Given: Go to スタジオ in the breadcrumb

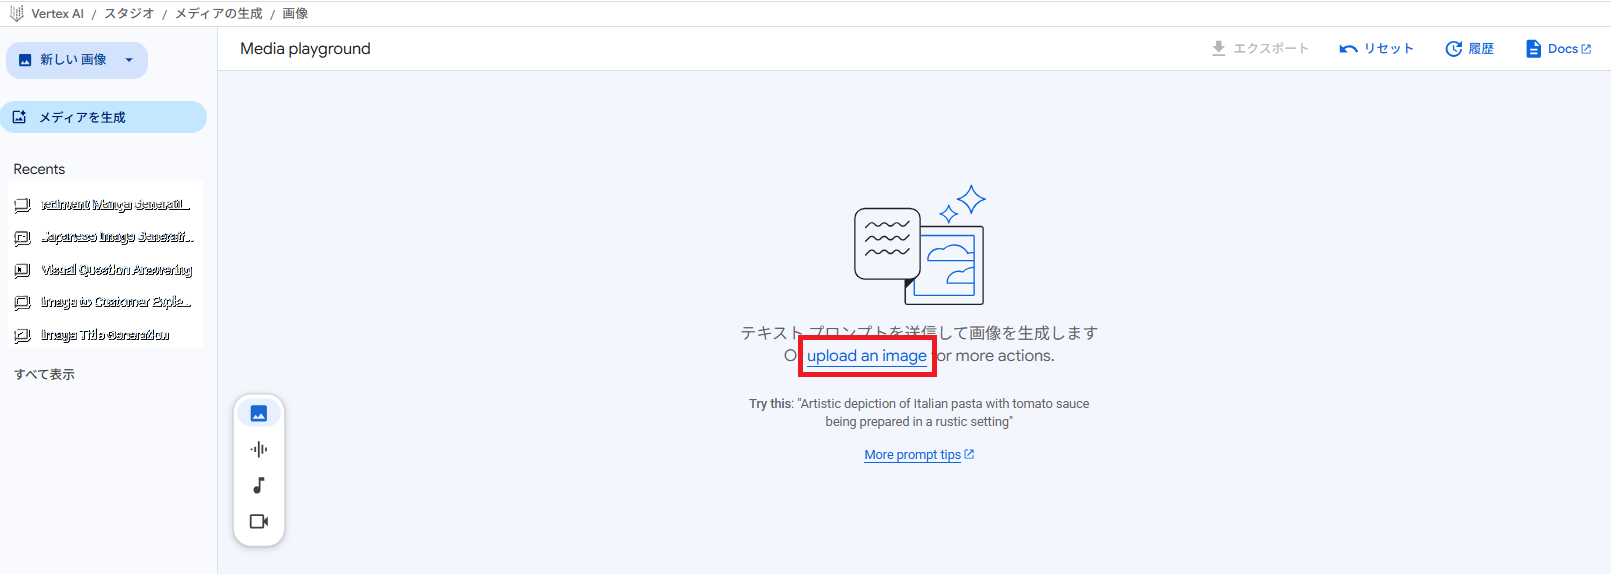Looking at the screenshot, I should click(x=129, y=13).
